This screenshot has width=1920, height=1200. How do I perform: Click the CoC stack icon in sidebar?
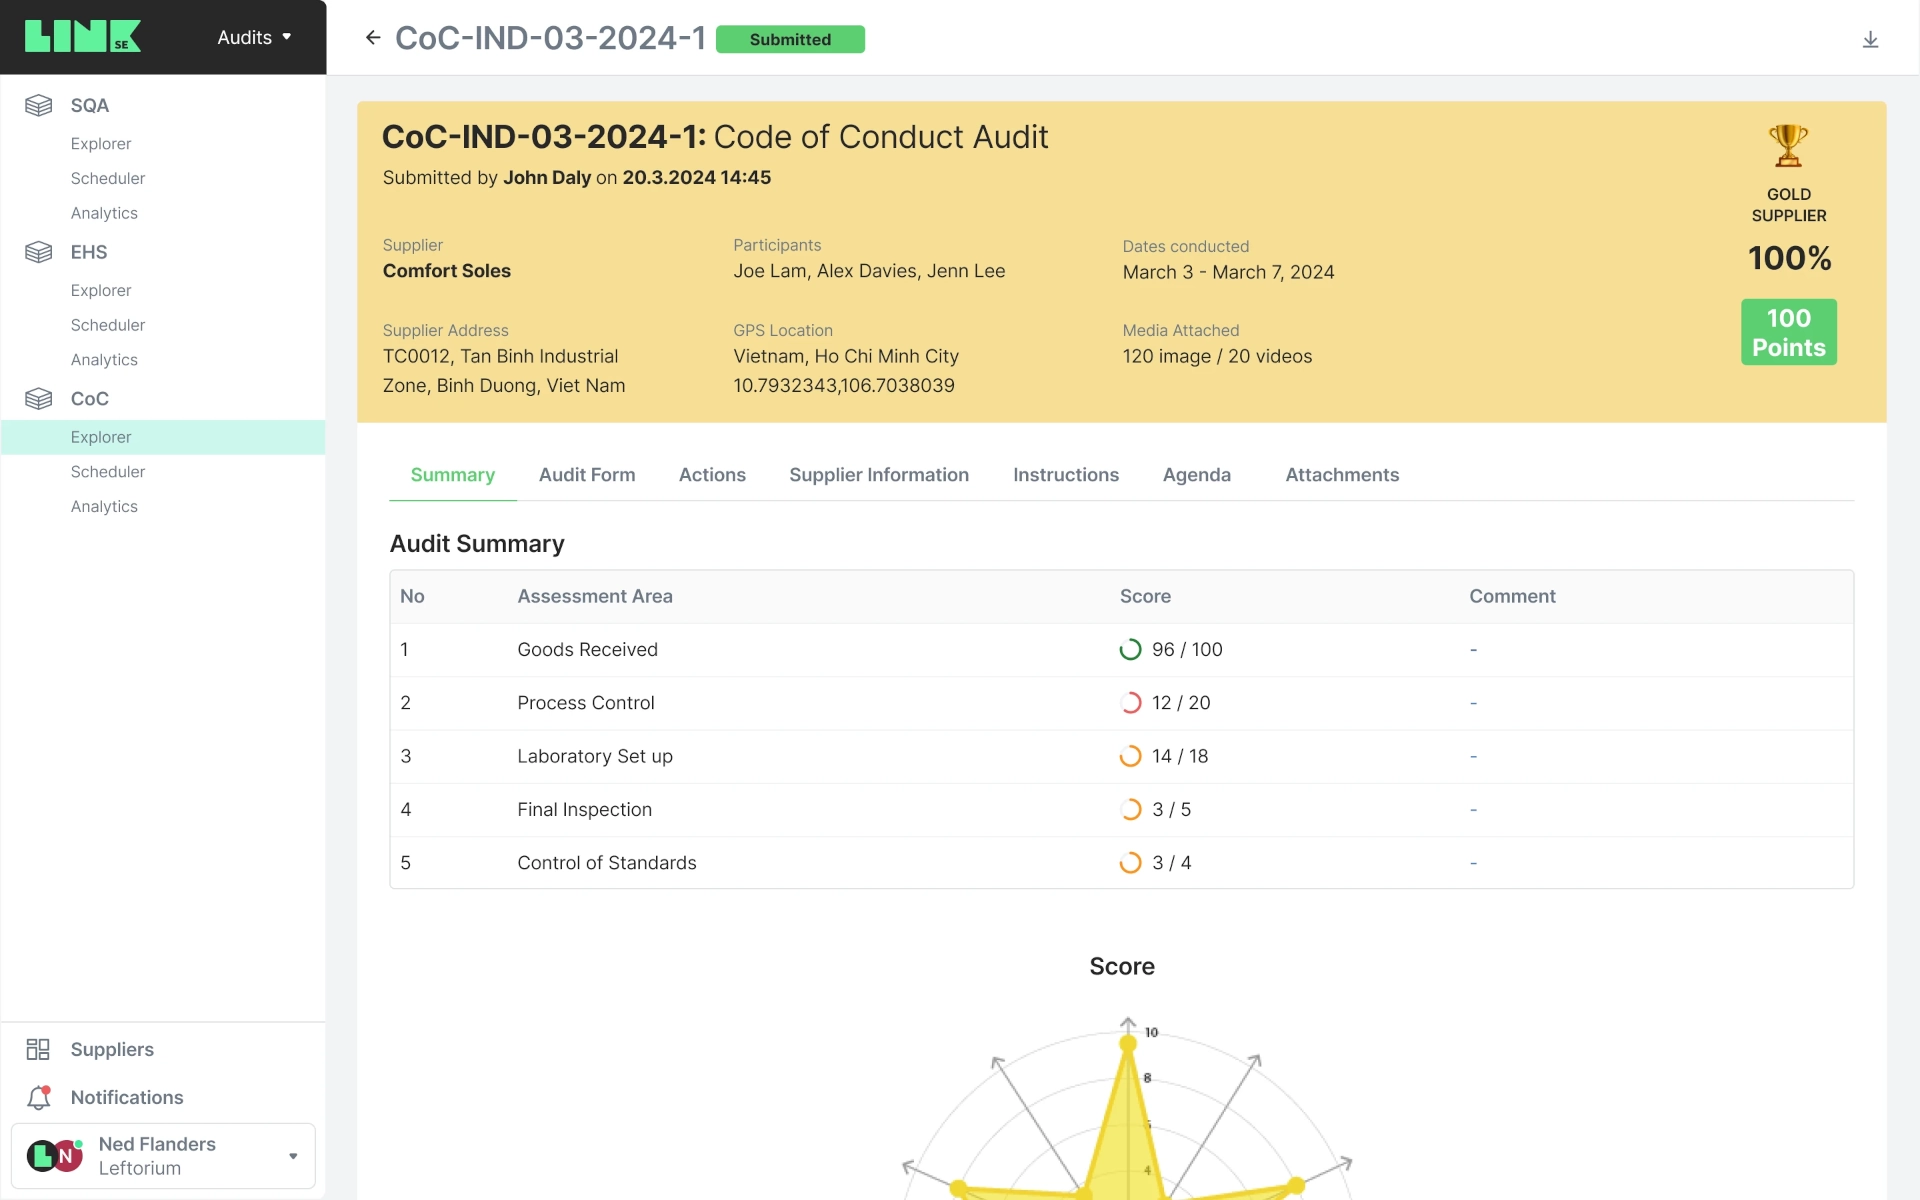[x=39, y=399]
